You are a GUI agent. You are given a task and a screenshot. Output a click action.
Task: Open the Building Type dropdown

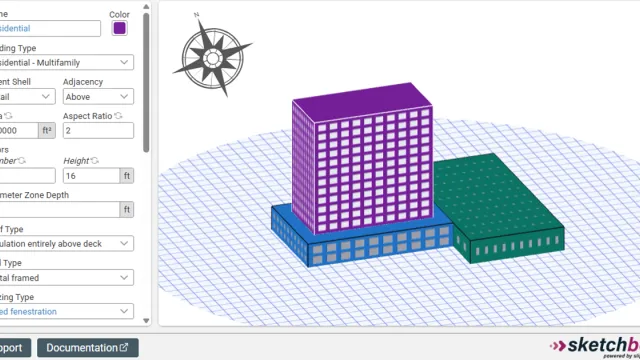[67, 62]
